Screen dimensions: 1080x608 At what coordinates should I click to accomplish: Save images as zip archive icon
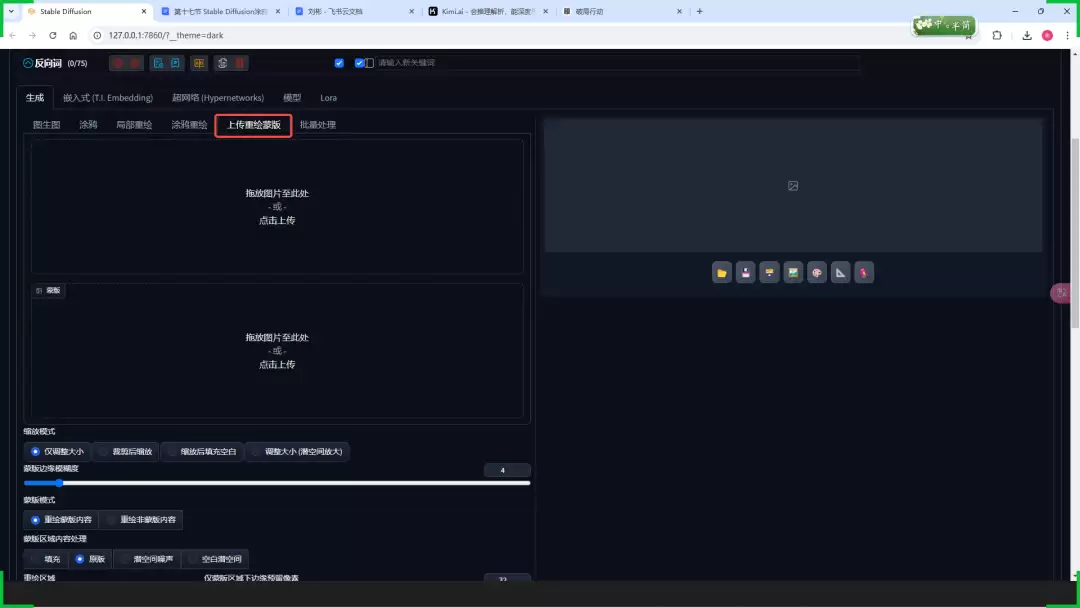click(769, 272)
